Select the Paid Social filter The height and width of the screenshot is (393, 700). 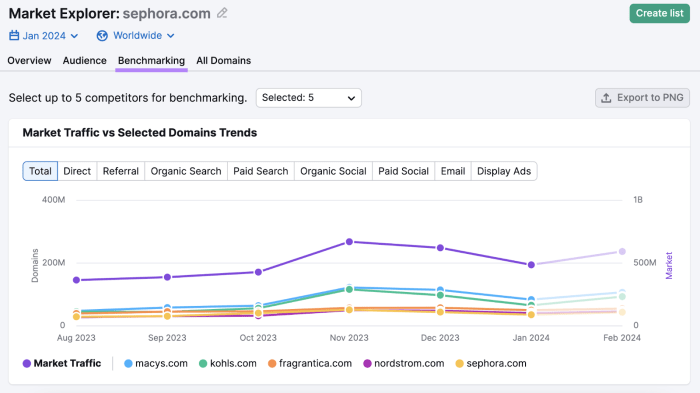pos(403,171)
